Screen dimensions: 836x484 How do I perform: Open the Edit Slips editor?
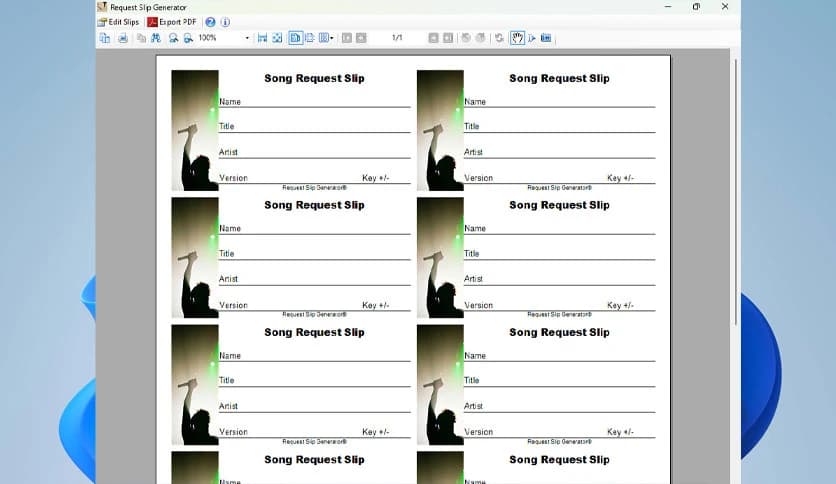(x=118, y=22)
